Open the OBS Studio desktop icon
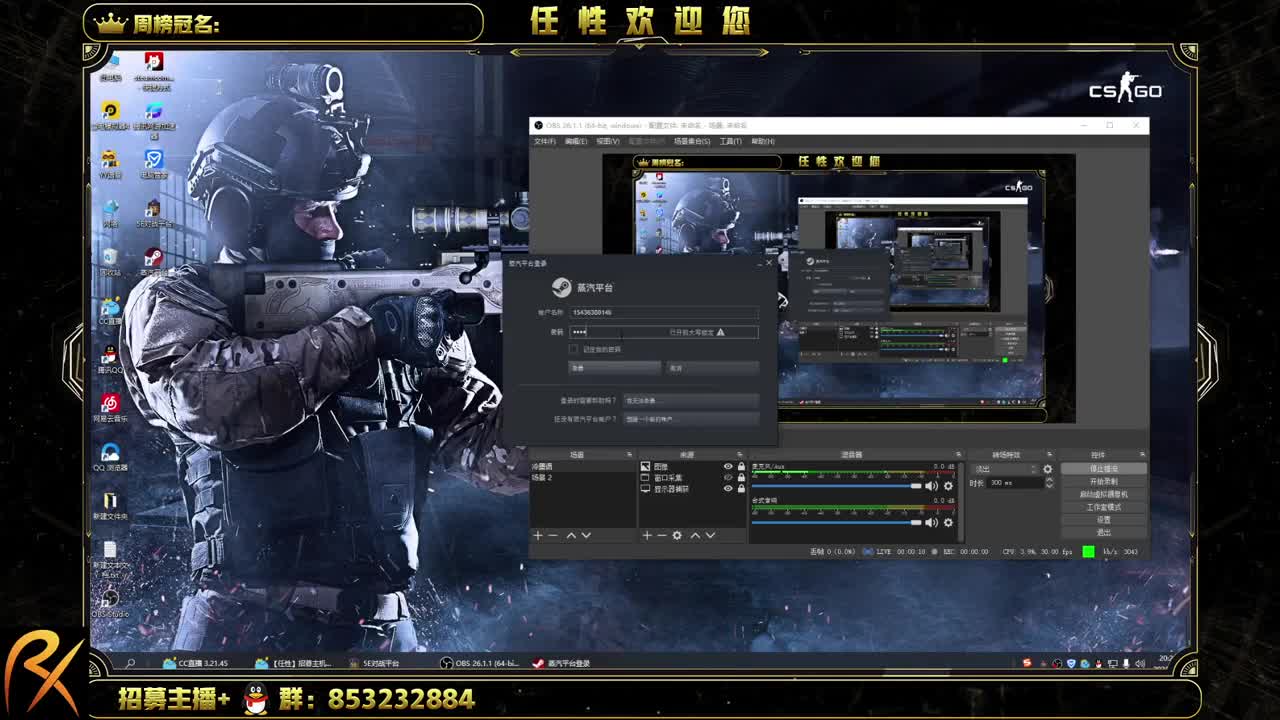 110,603
